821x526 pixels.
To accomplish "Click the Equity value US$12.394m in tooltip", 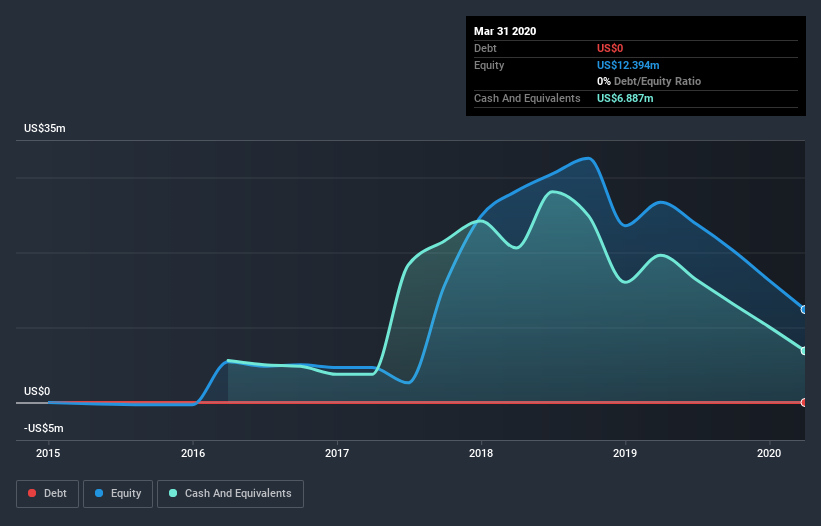I will click(628, 65).
